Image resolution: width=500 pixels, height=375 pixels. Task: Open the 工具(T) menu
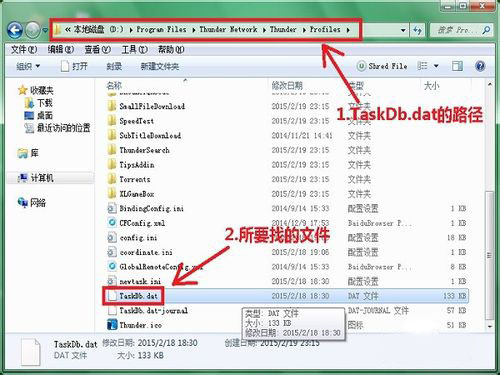pyautogui.click(x=134, y=50)
